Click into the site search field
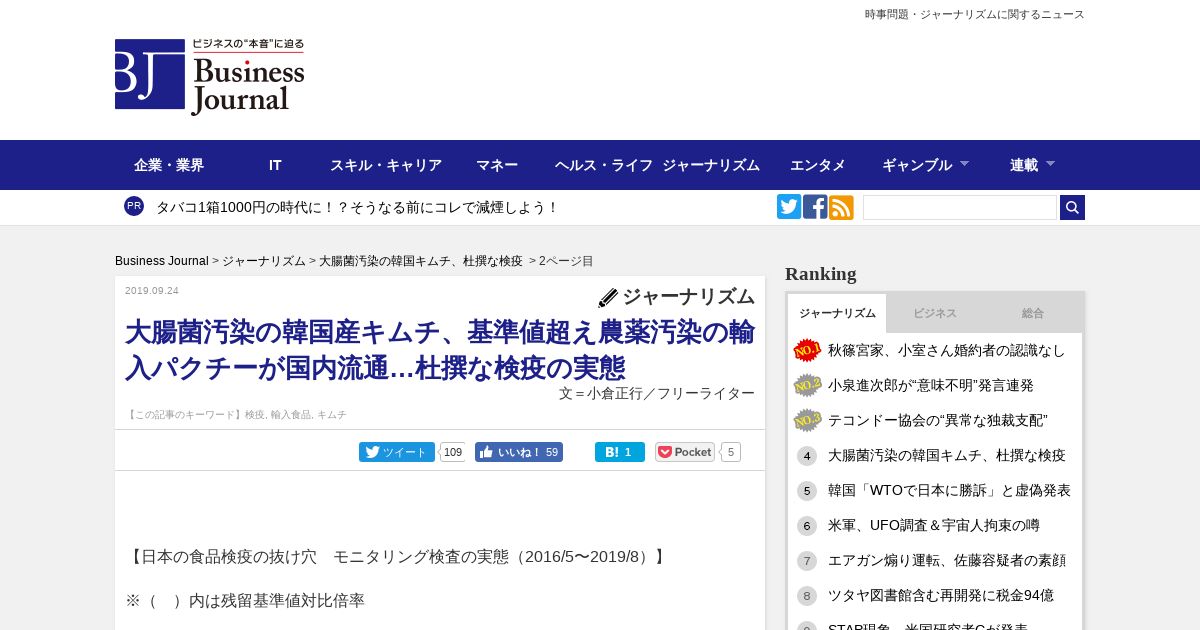 click(960, 207)
